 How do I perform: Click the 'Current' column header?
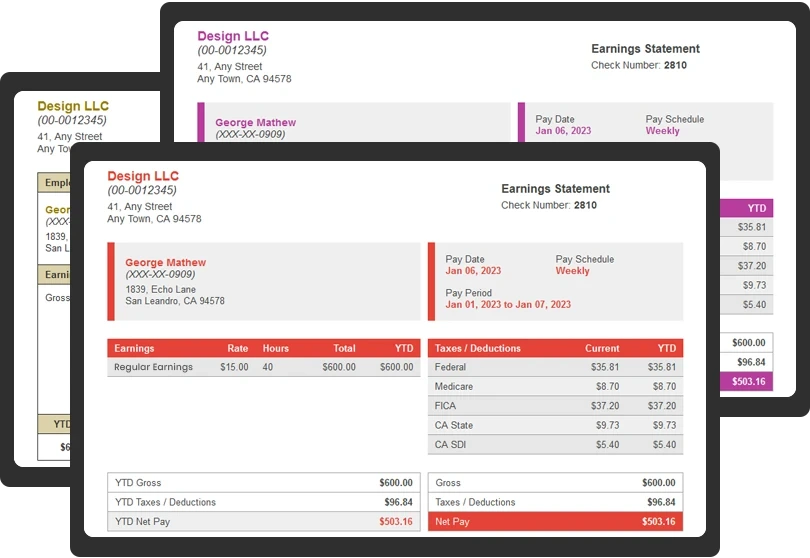click(x=602, y=348)
